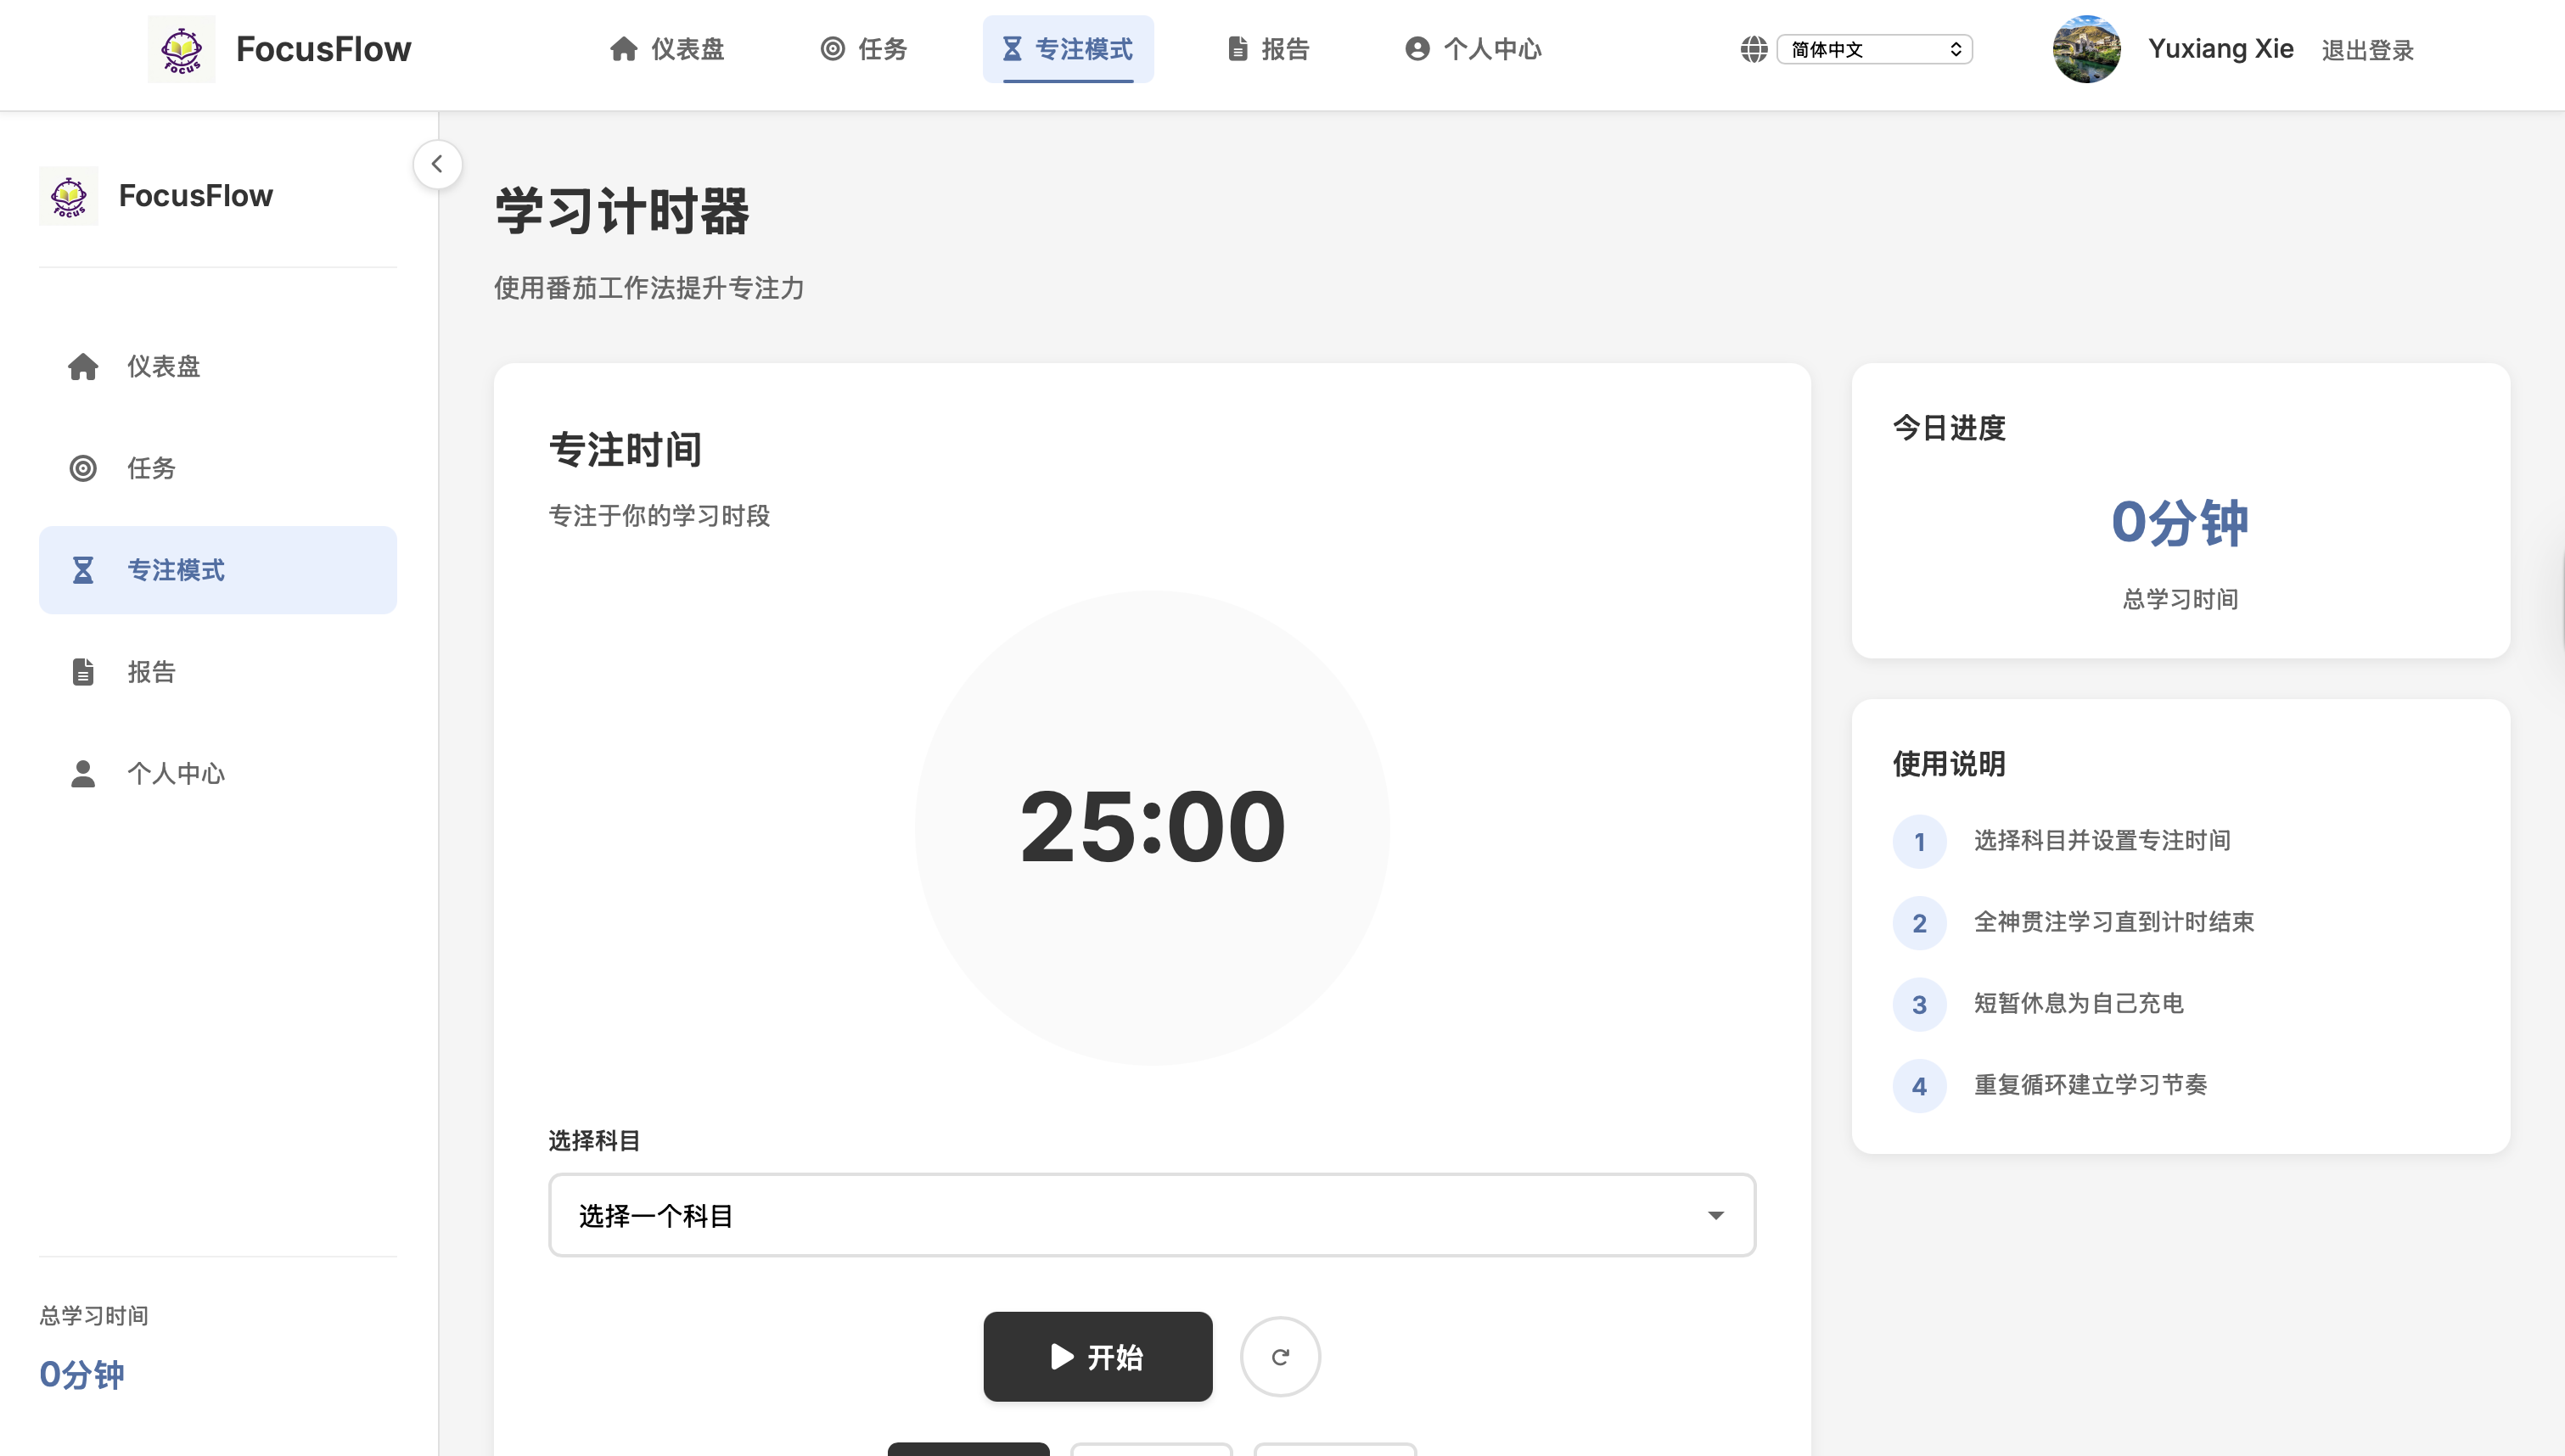
Task: Select 仪表盘 in the left sidebar
Action: [x=163, y=366]
